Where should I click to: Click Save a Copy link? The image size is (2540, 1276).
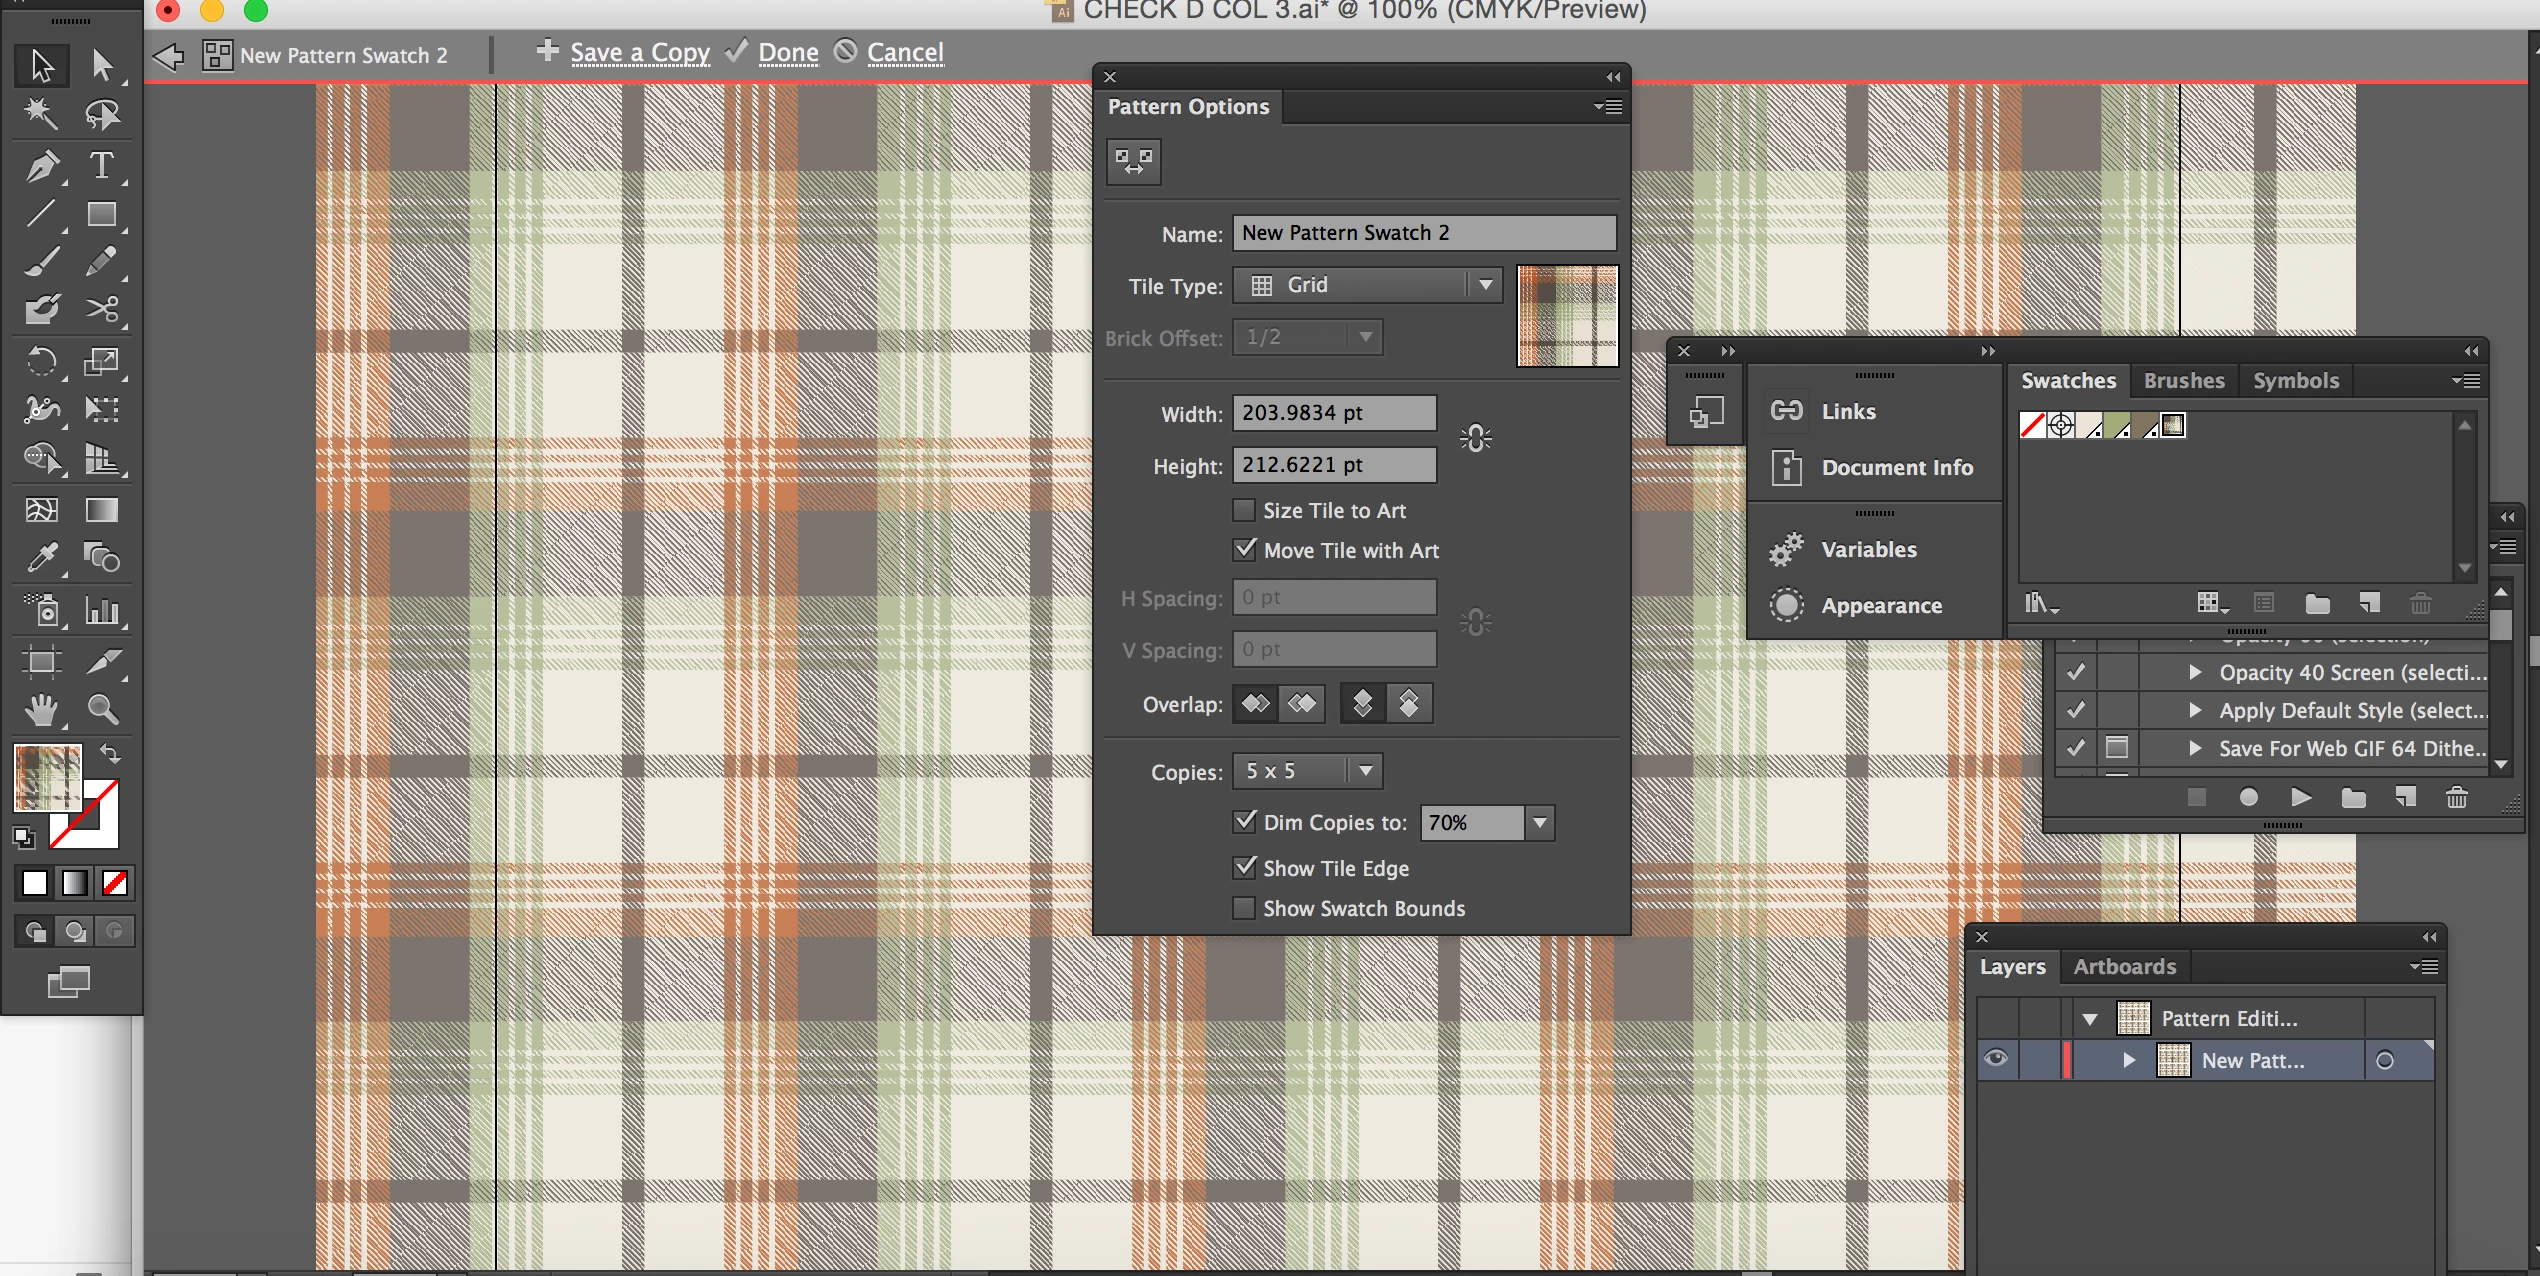pyautogui.click(x=640, y=53)
